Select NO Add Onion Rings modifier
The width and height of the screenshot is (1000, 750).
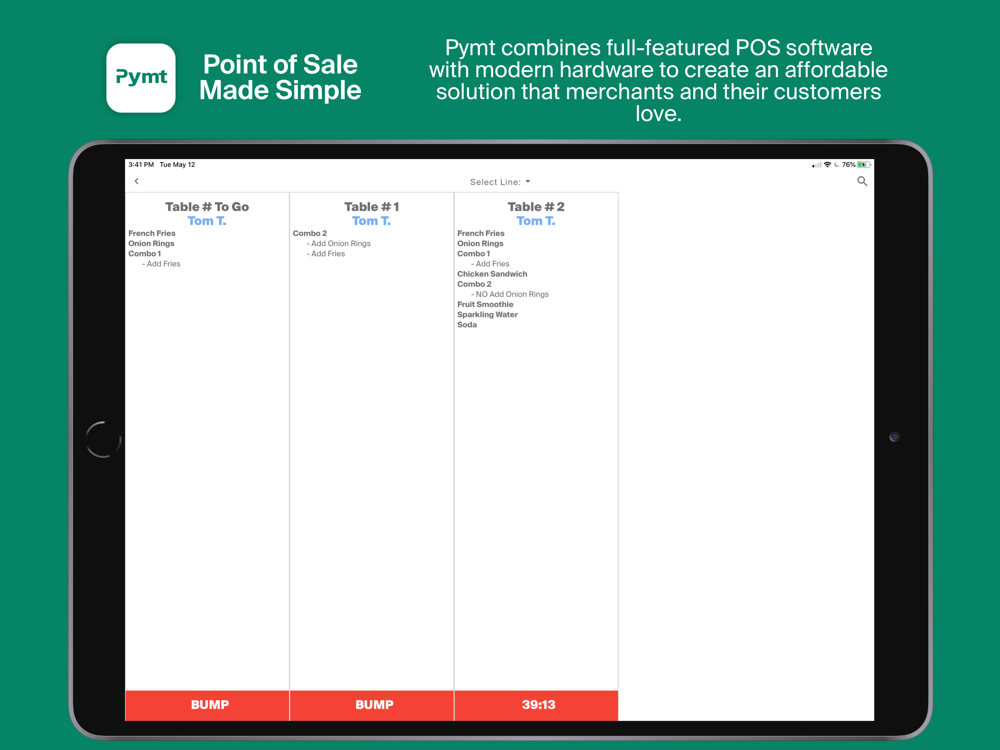click(x=510, y=295)
